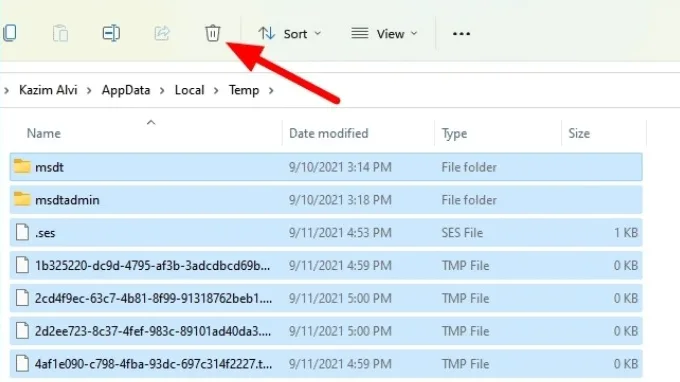Click the 2cd4f9ec file document icon
This screenshot has height=382, width=680.
pyautogui.click(x=22, y=298)
